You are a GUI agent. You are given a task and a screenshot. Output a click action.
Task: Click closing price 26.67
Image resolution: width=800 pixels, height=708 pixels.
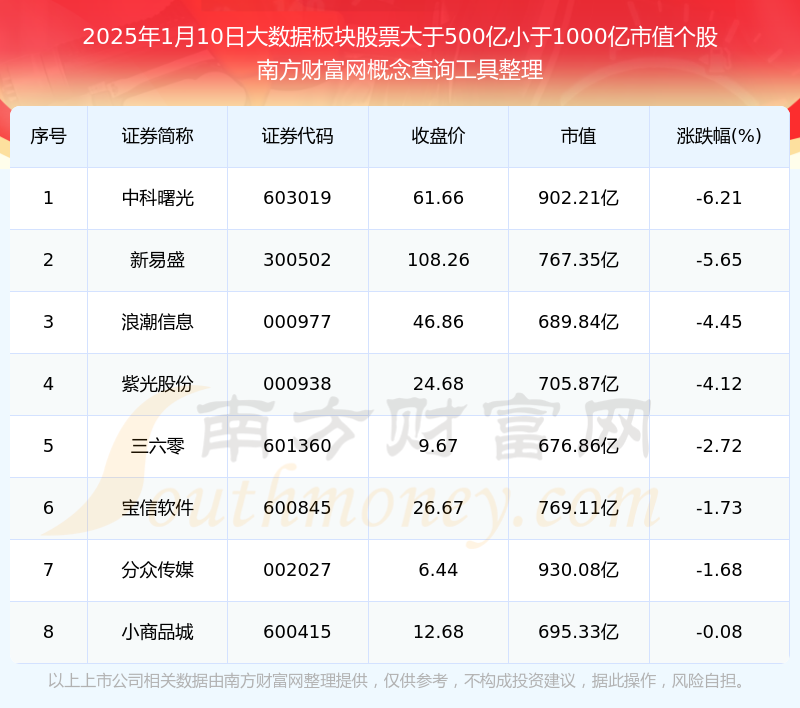click(x=438, y=508)
